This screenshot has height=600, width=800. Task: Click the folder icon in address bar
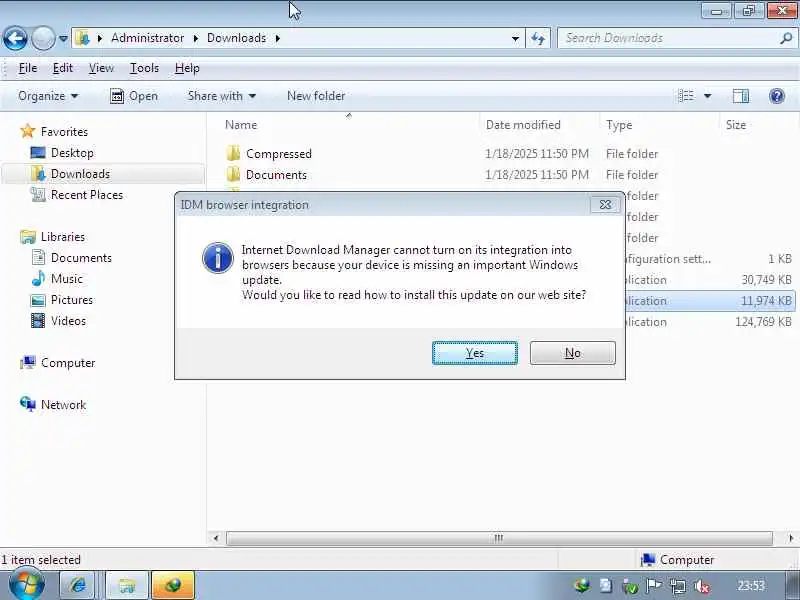[x=82, y=38]
